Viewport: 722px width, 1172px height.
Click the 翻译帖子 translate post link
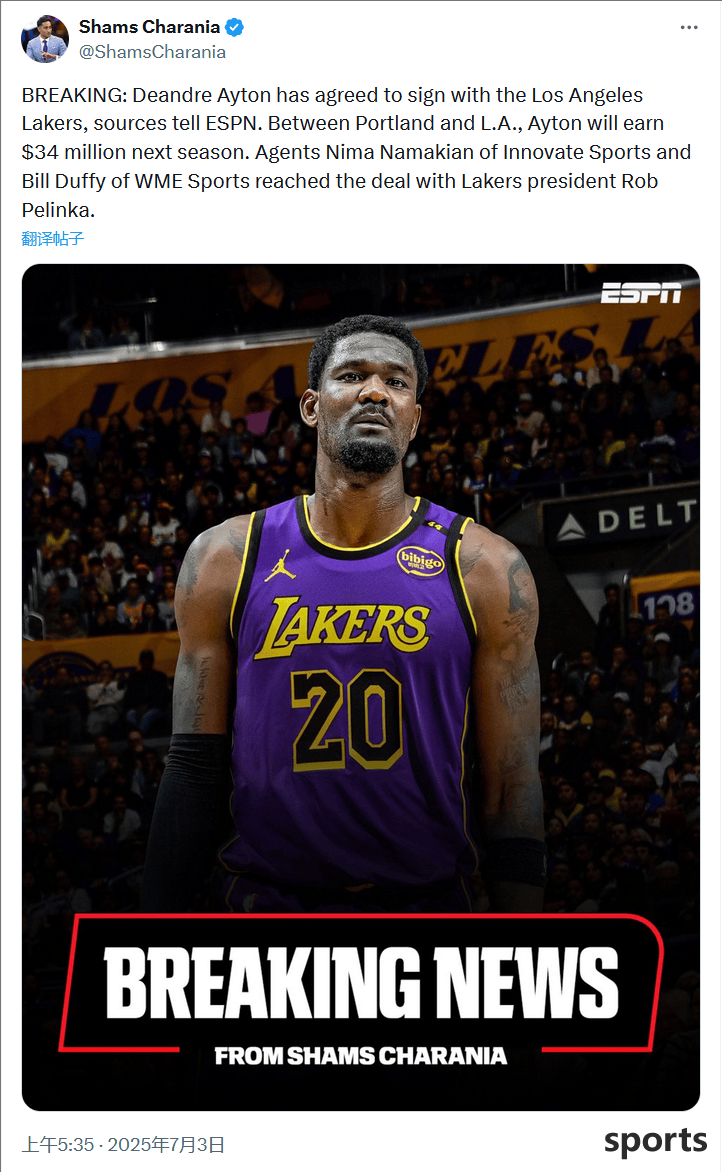point(52,238)
